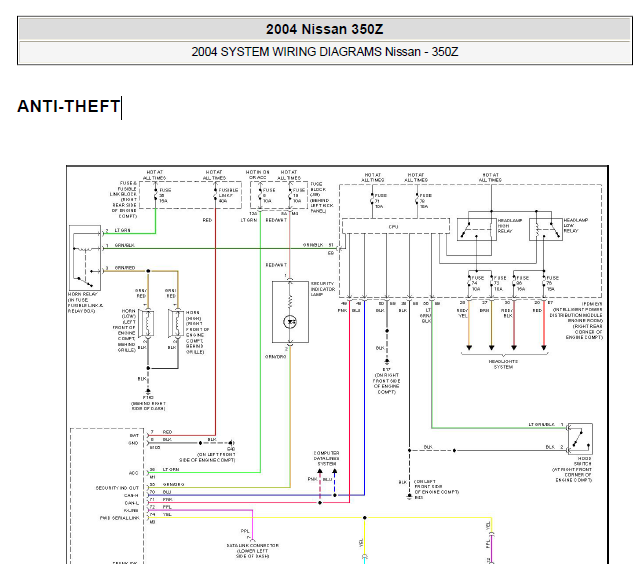Click the HORN (LOW) description label
643x564 pixels.
pyautogui.click(x=124, y=331)
